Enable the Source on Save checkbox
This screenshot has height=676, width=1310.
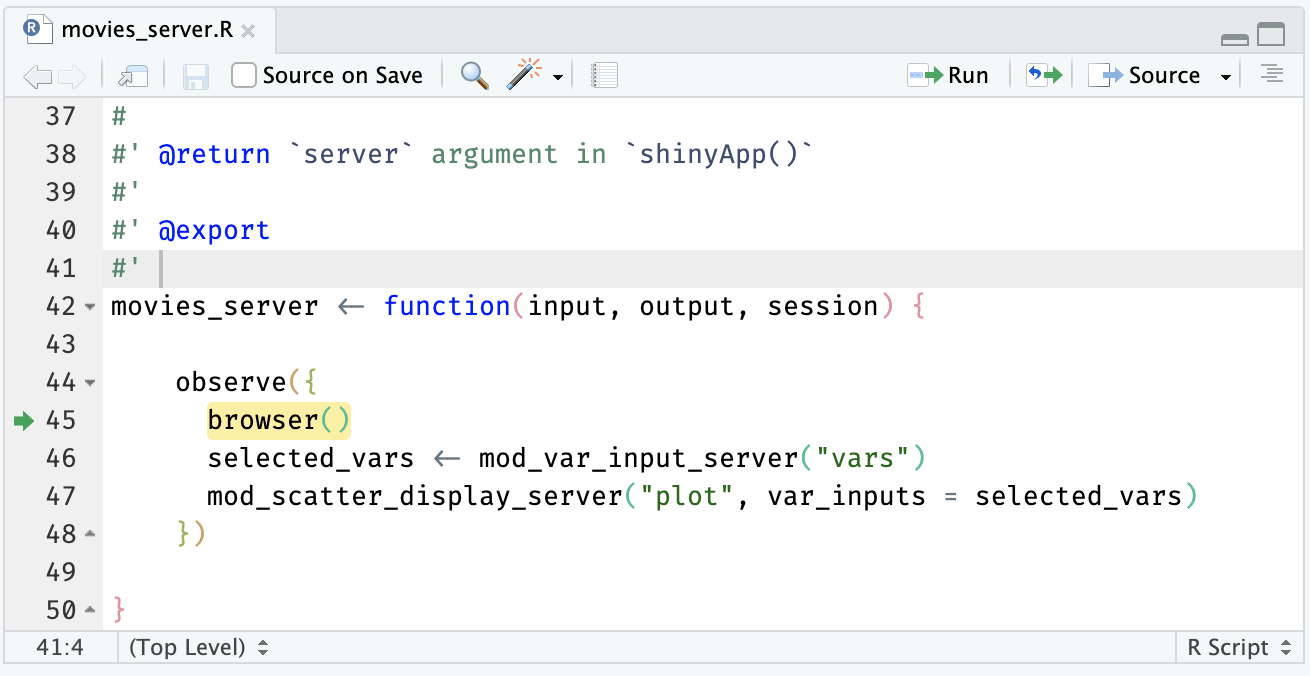(x=244, y=76)
